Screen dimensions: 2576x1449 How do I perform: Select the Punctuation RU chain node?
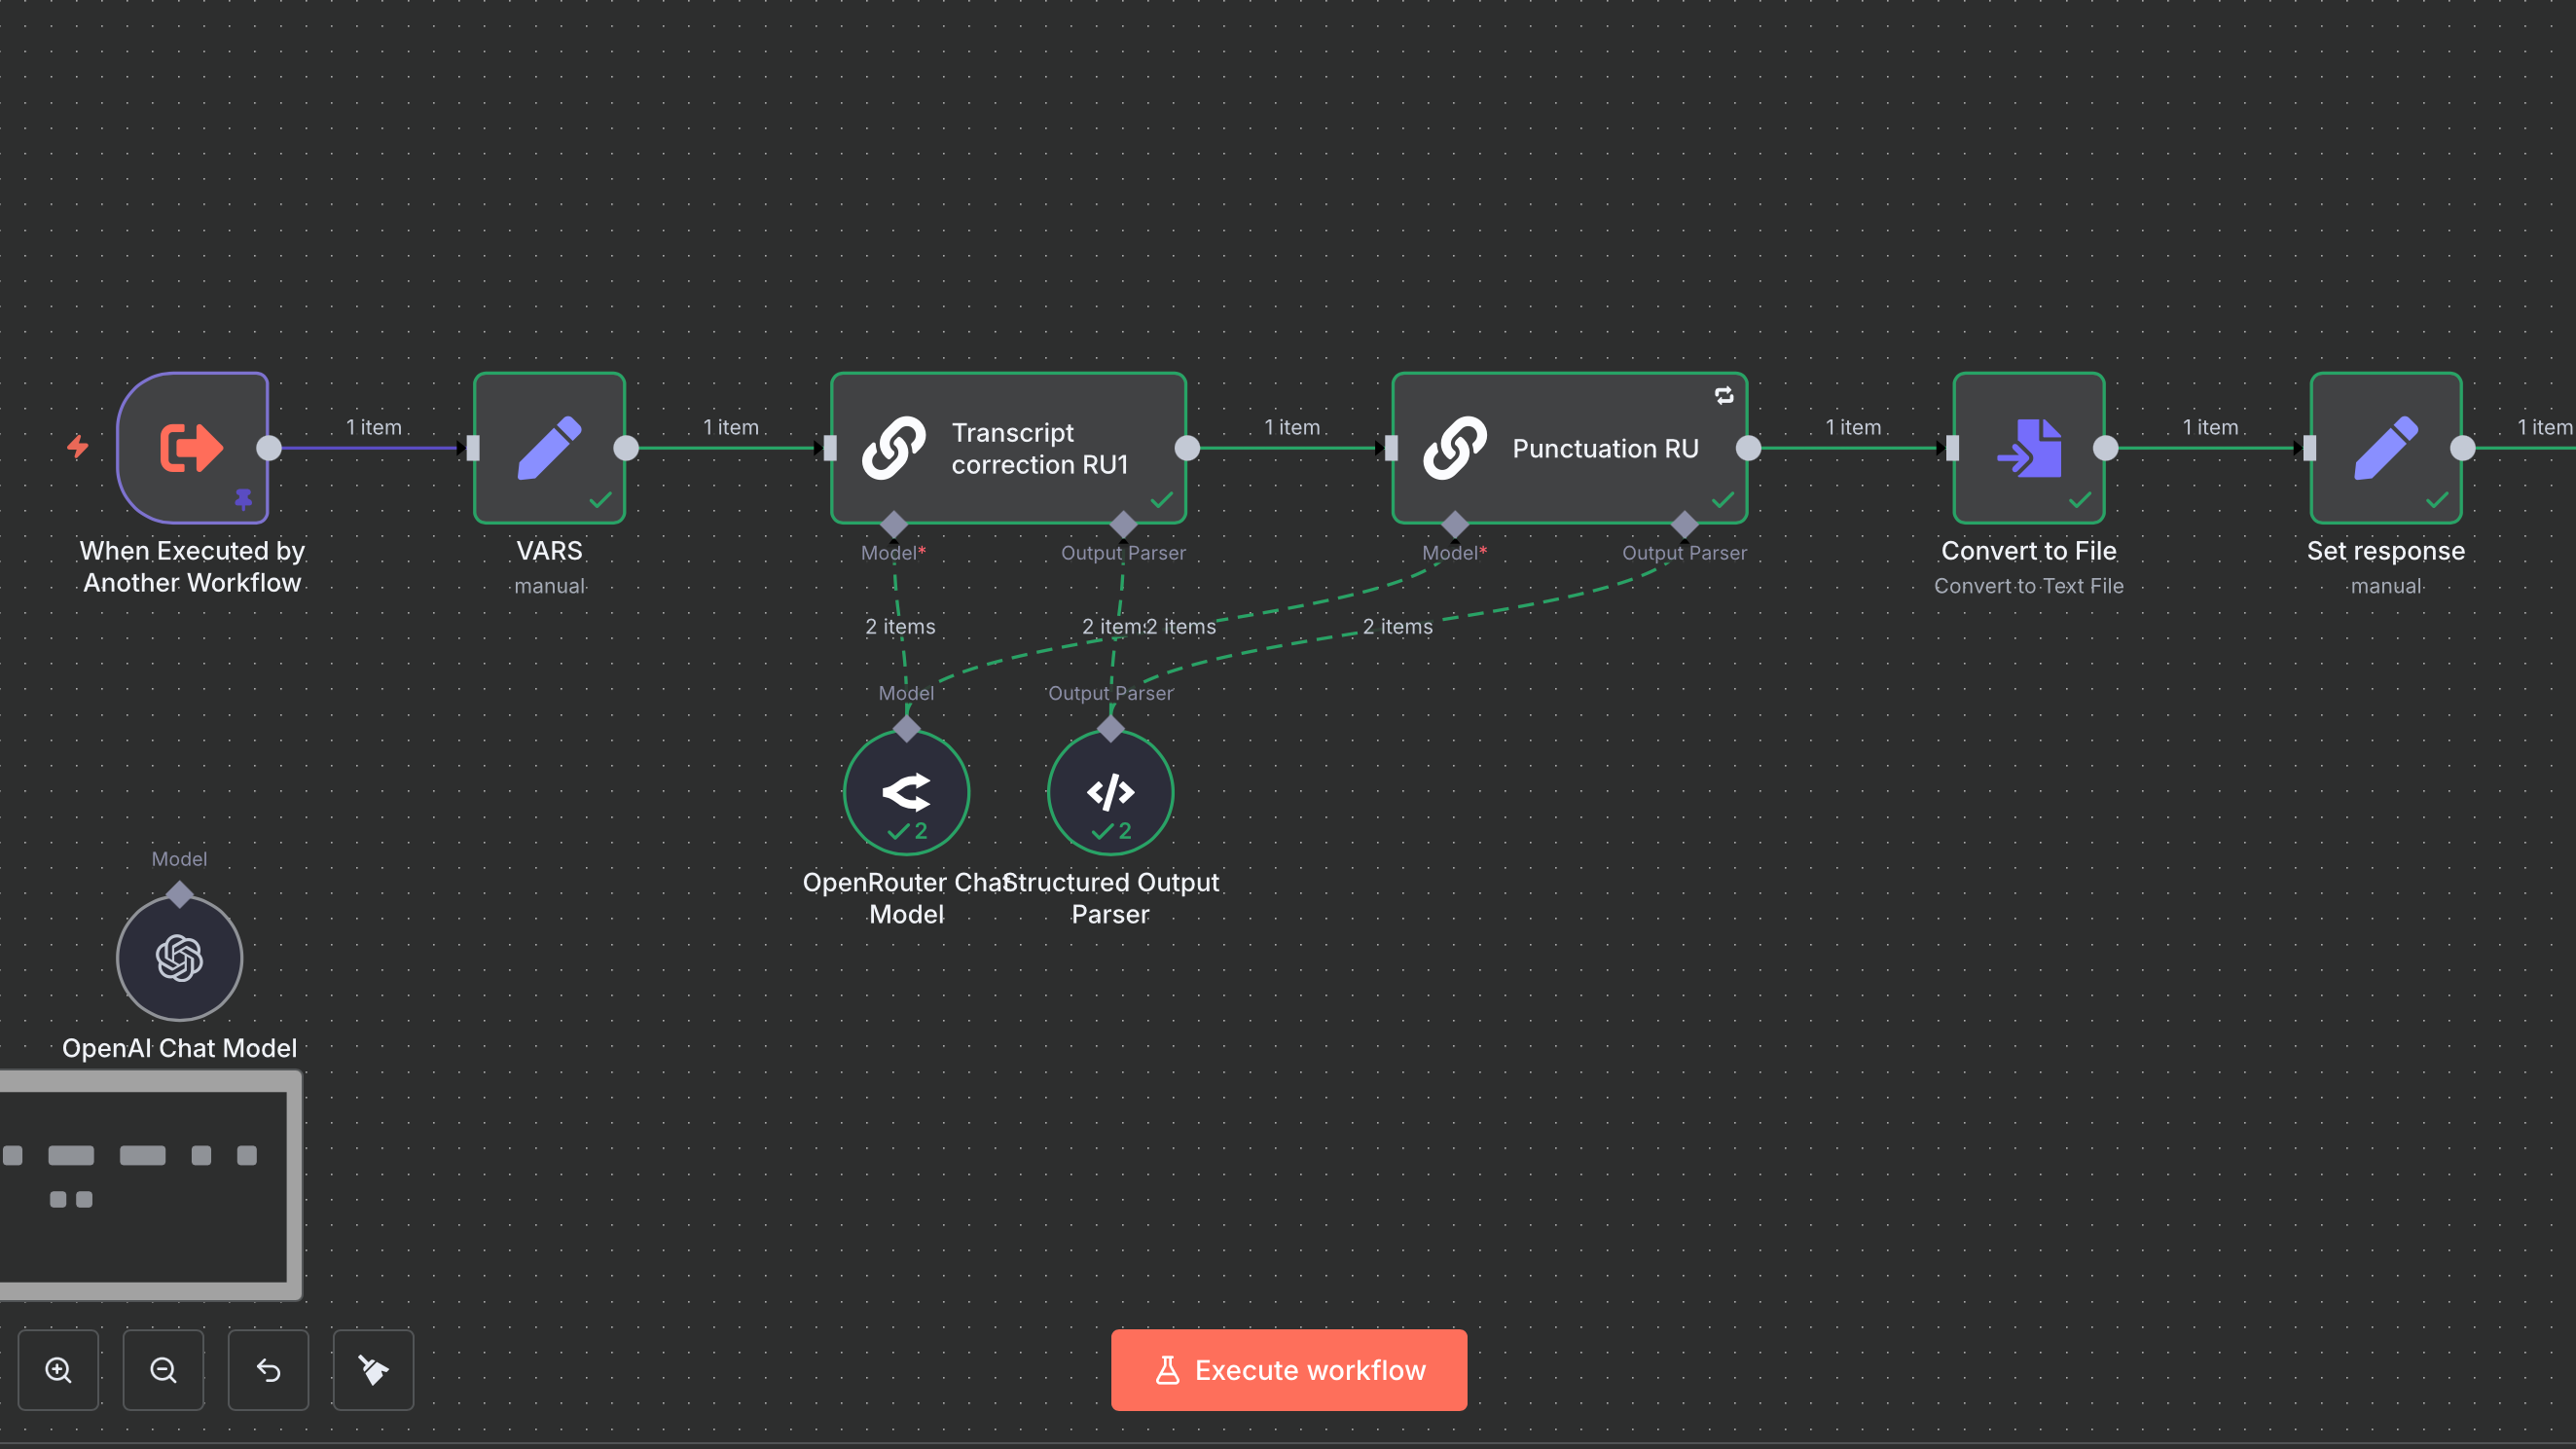[x=1569, y=447]
